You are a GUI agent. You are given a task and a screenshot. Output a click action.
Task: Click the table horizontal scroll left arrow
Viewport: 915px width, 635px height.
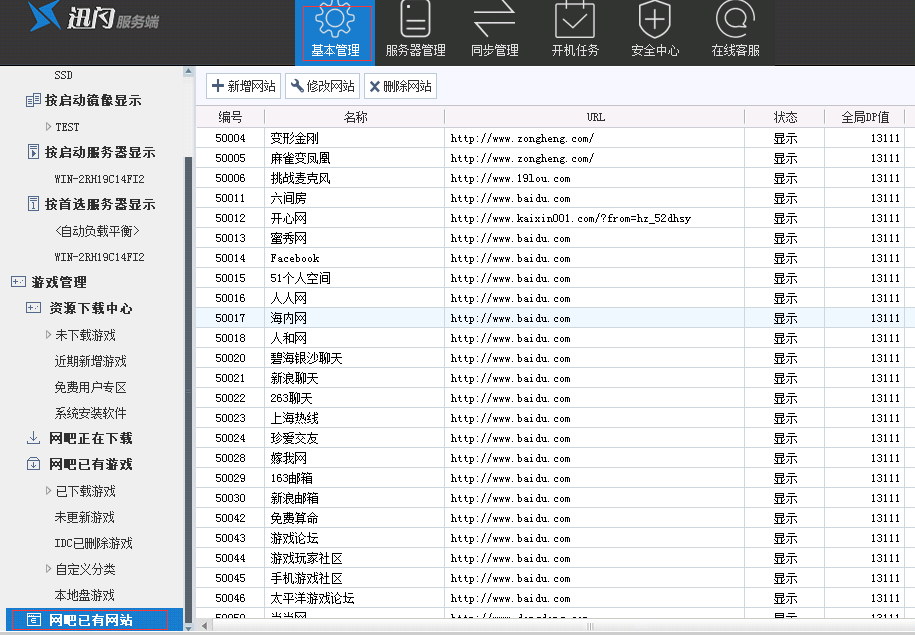[x=204, y=626]
